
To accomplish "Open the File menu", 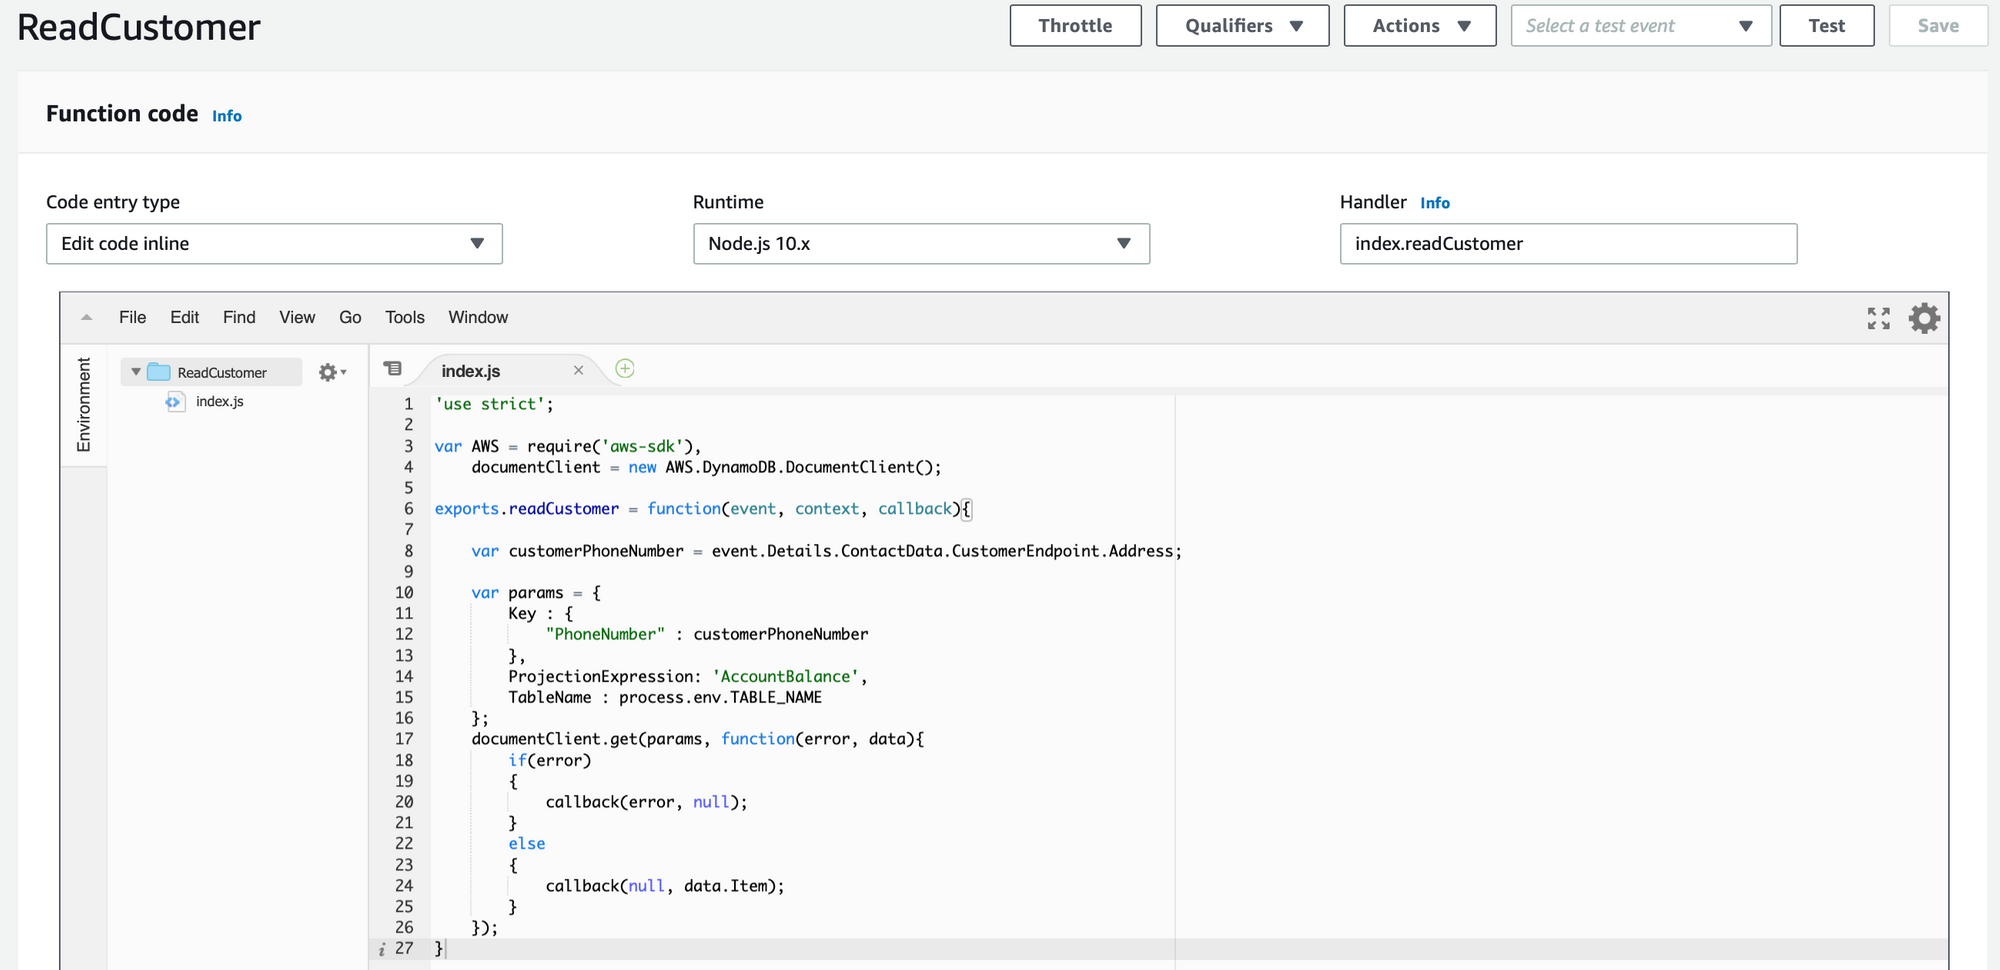I will [132, 317].
